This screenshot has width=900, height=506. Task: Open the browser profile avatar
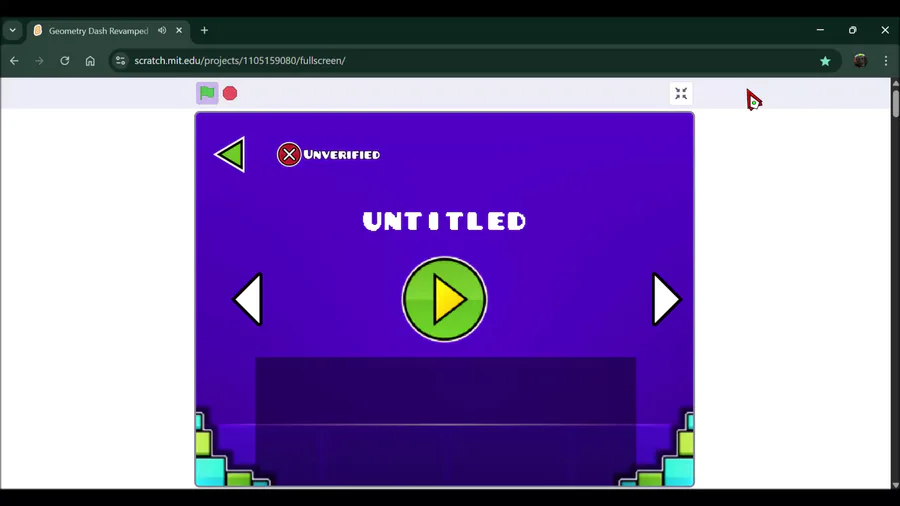click(860, 61)
